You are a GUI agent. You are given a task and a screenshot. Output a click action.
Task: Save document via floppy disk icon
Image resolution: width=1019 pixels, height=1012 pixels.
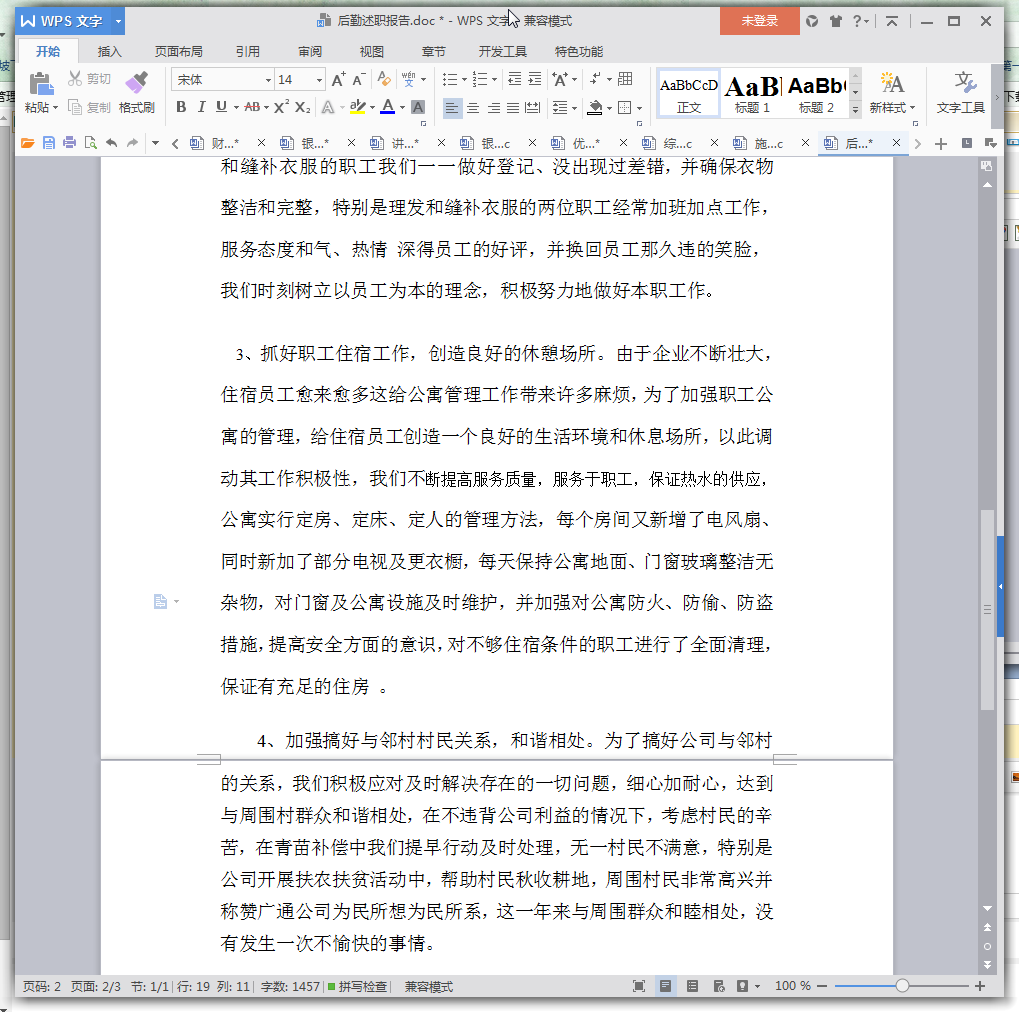49,143
